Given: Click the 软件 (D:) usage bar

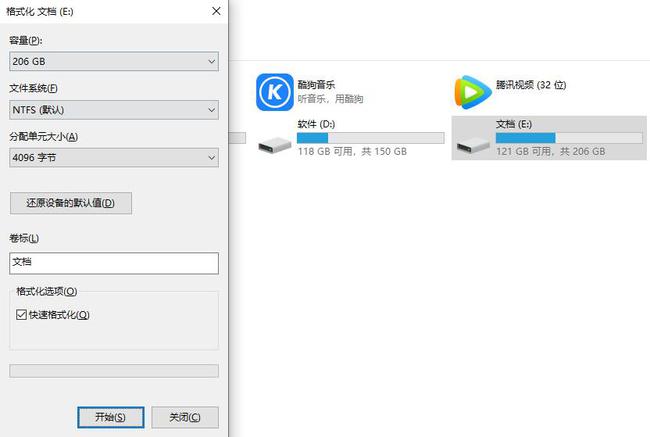Looking at the screenshot, I should point(371,138).
